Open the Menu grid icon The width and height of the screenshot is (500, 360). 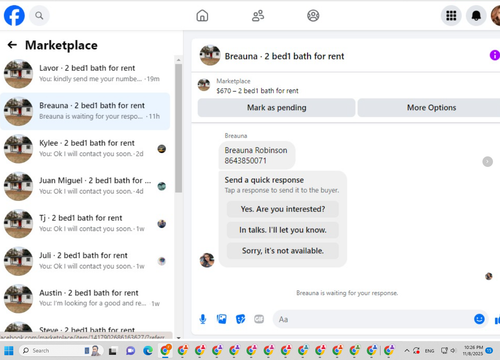click(x=451, y=16)
